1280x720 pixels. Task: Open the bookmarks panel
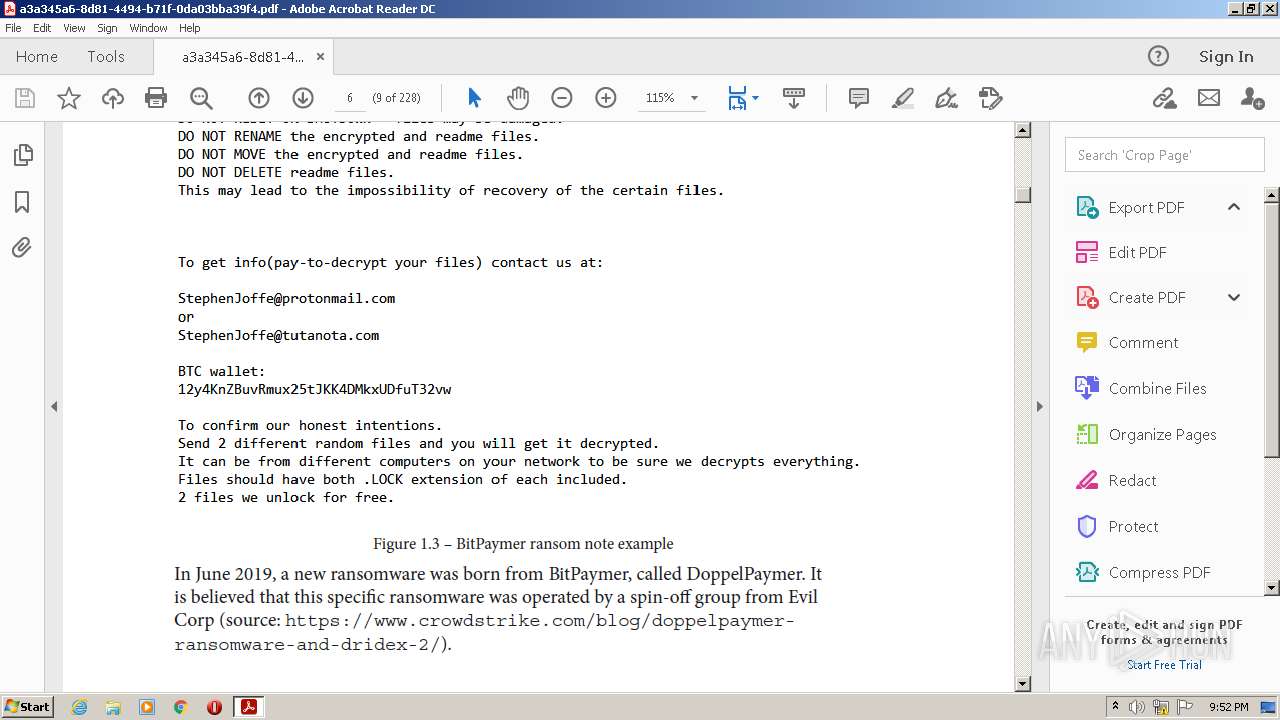(22, 202)
